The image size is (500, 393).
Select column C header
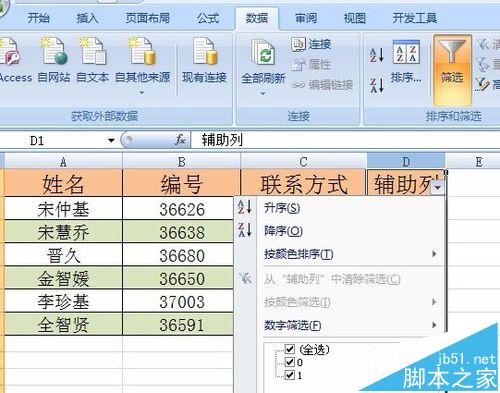[303, 162]
